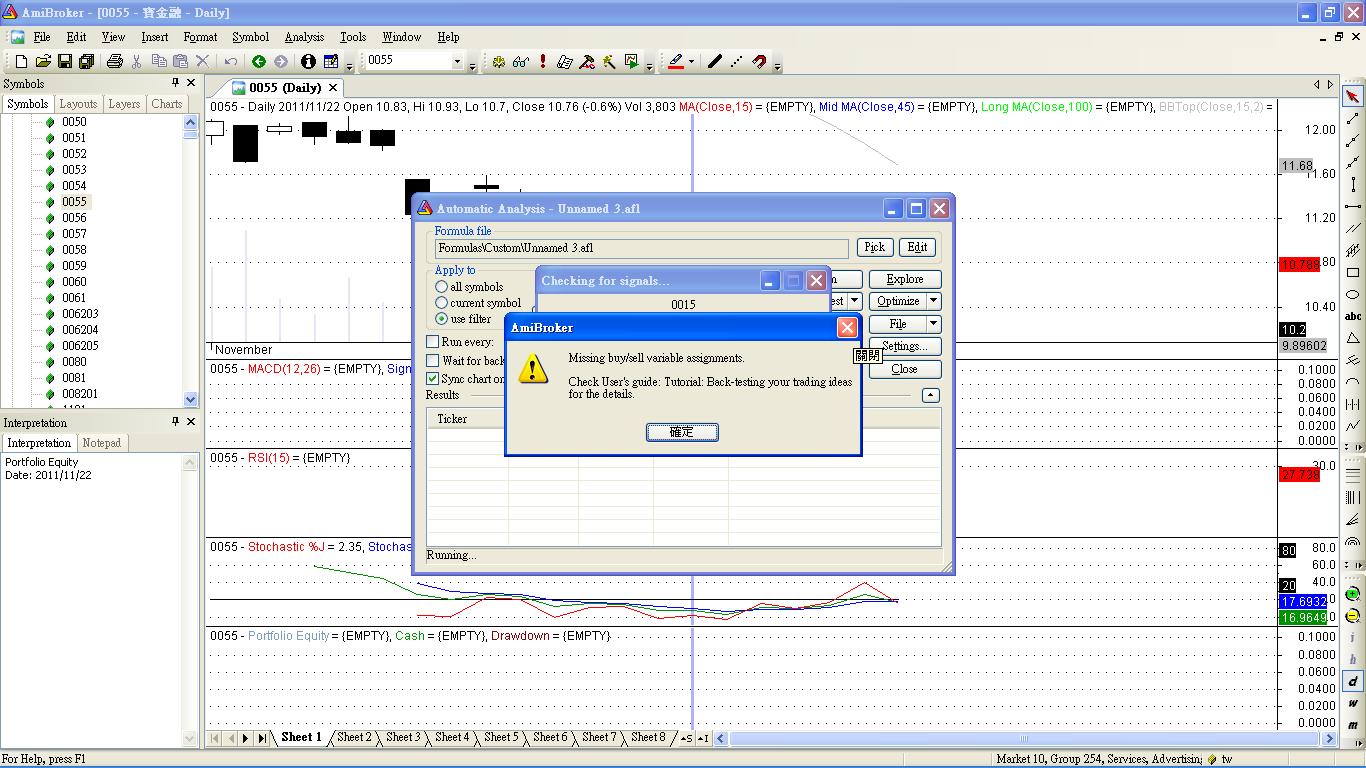Select the parallel lines drawing tool
Screen dimensions: 1366x768
pos(1353,228)
